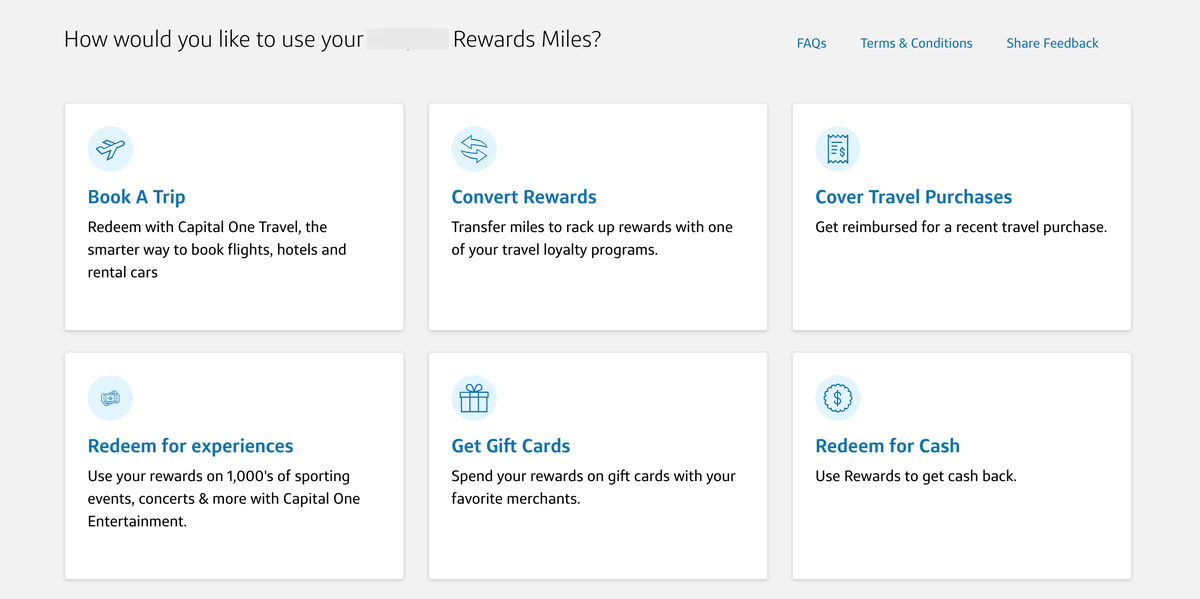The width and height of the screenshot is (1200, 599).
Task: Click the receipt icon above Cover Travel Purchases
Action: (x=837, y=148)
